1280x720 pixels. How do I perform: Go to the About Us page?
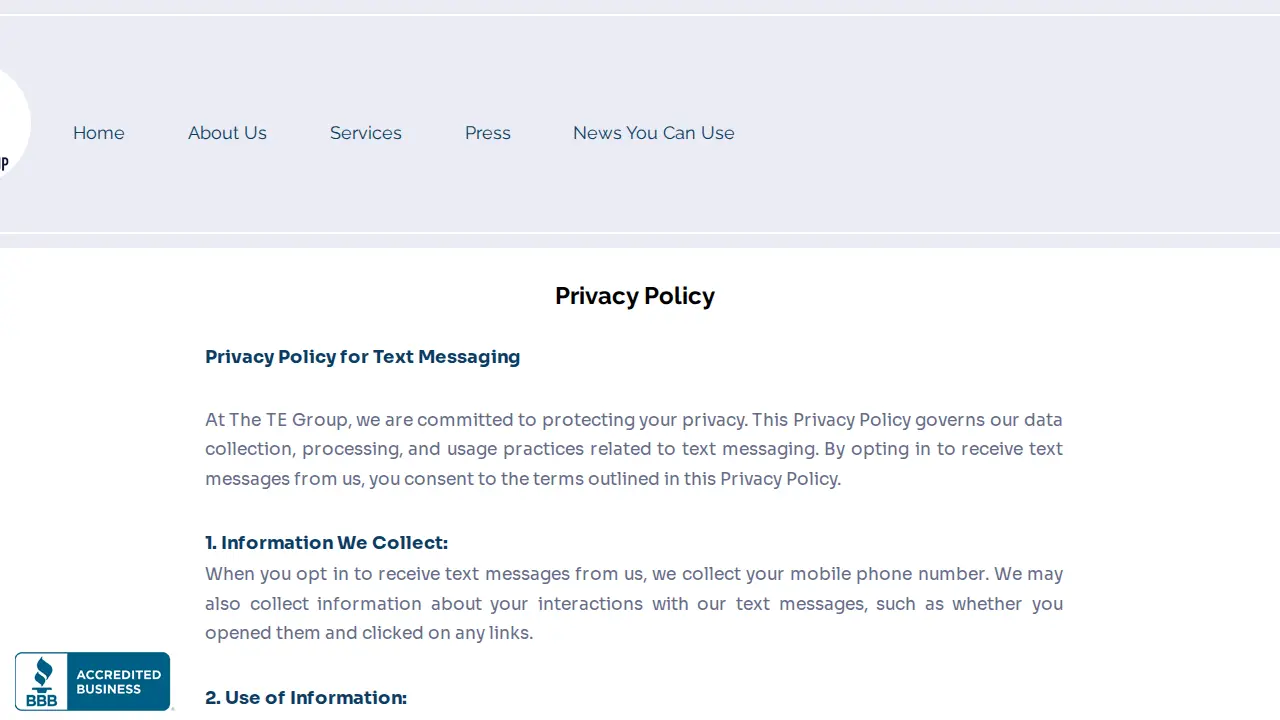coord(227,133)
